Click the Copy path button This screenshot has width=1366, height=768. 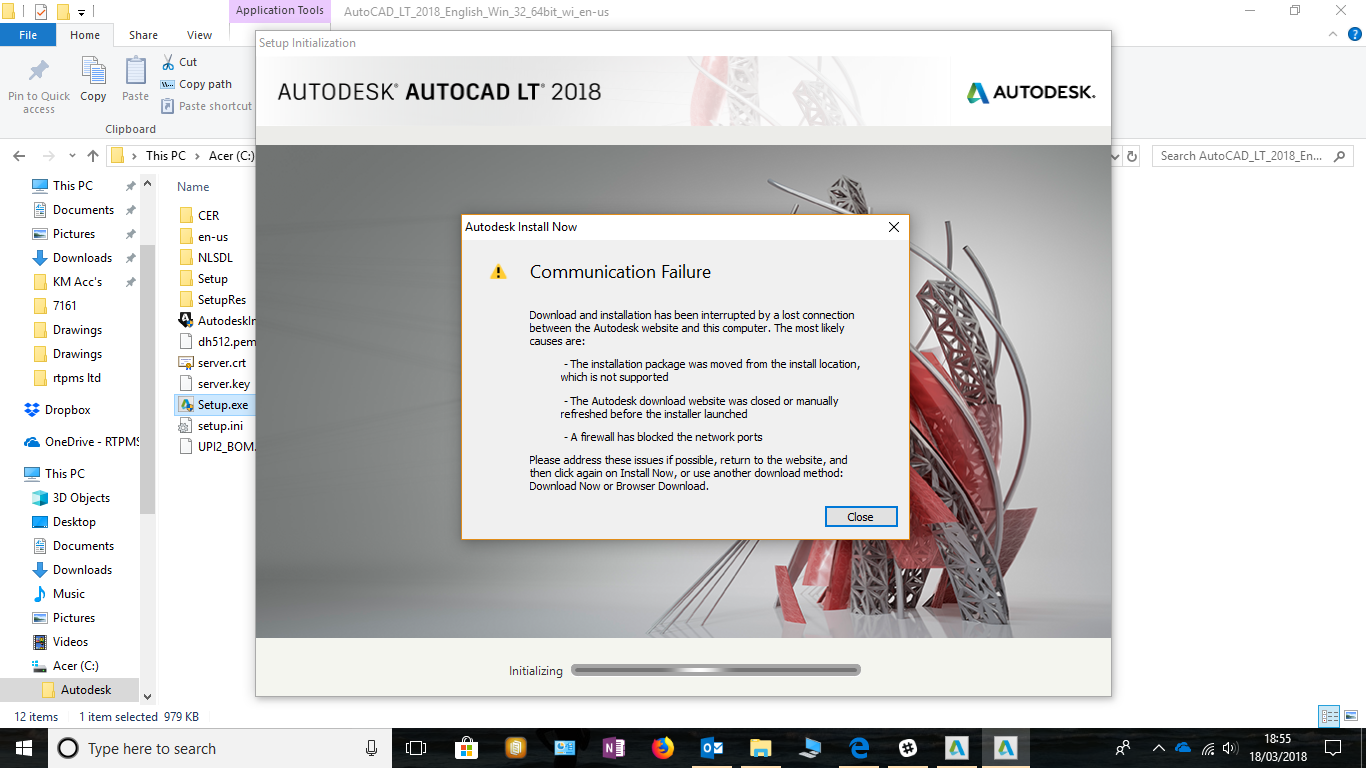pyautogui.click(x=196, y=84)
